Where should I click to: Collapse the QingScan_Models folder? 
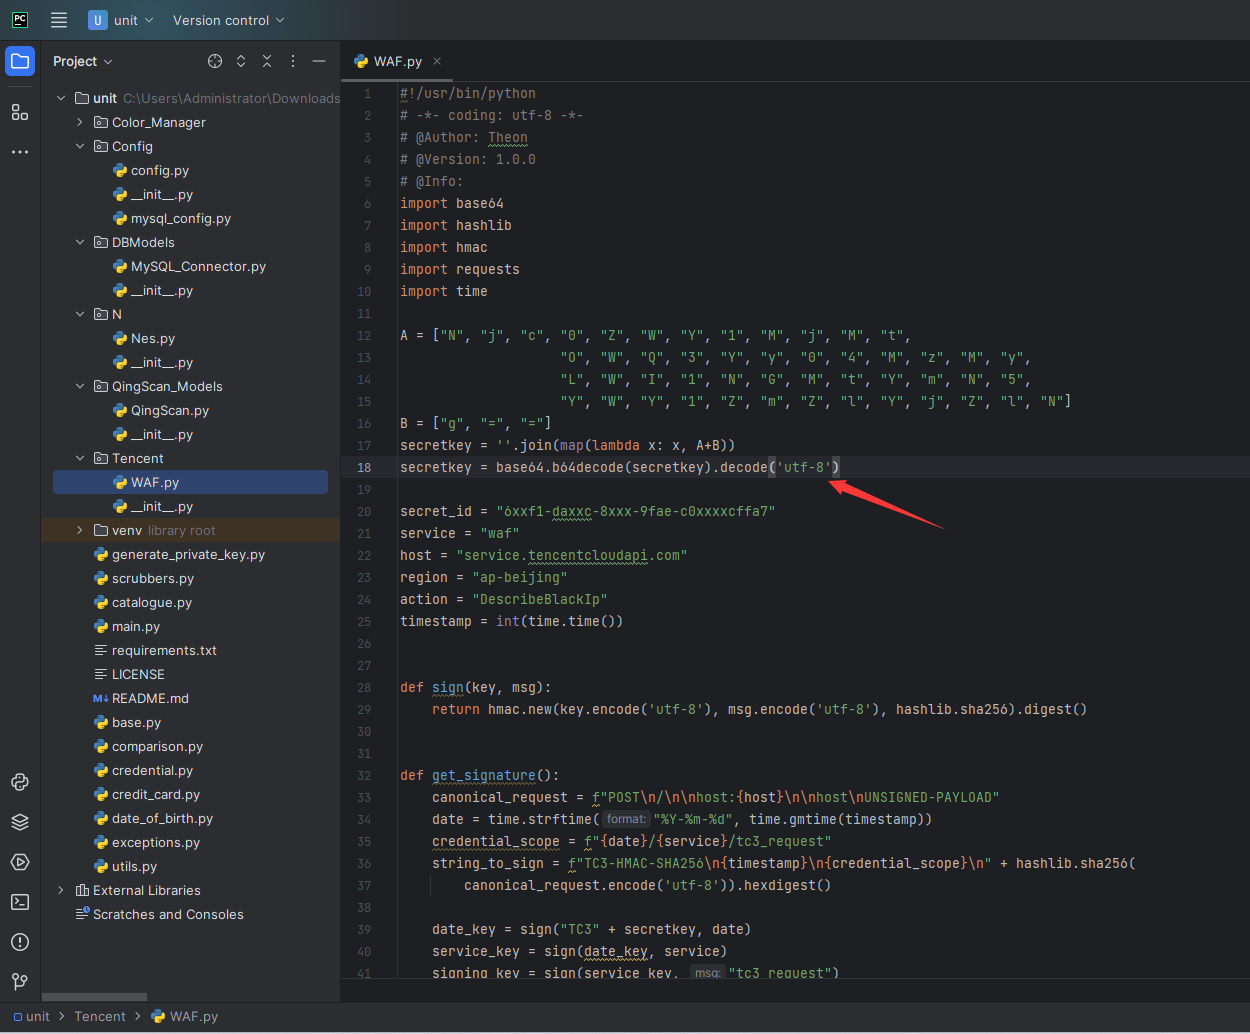click(x=80, y=386)
